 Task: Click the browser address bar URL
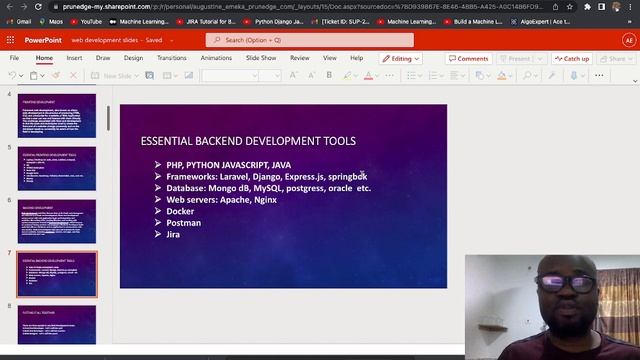tap(302, 7)
